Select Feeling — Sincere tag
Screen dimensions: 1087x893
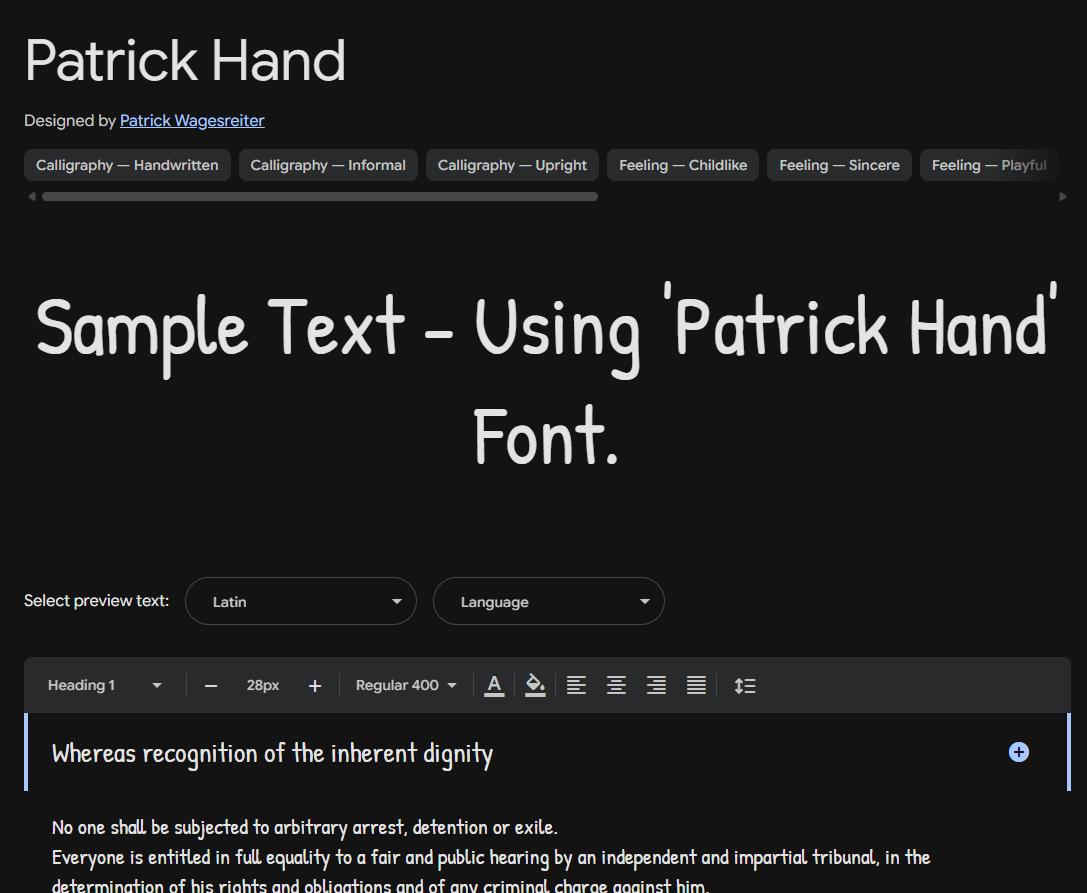(839, 165)
